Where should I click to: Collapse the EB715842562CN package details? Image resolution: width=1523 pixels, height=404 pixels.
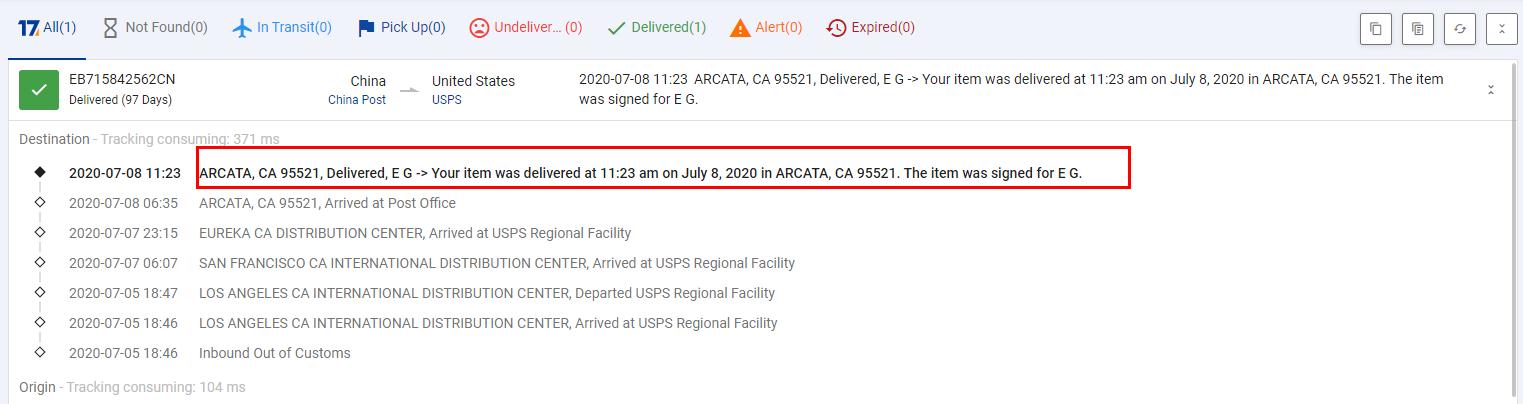[x=1491, y=90]
